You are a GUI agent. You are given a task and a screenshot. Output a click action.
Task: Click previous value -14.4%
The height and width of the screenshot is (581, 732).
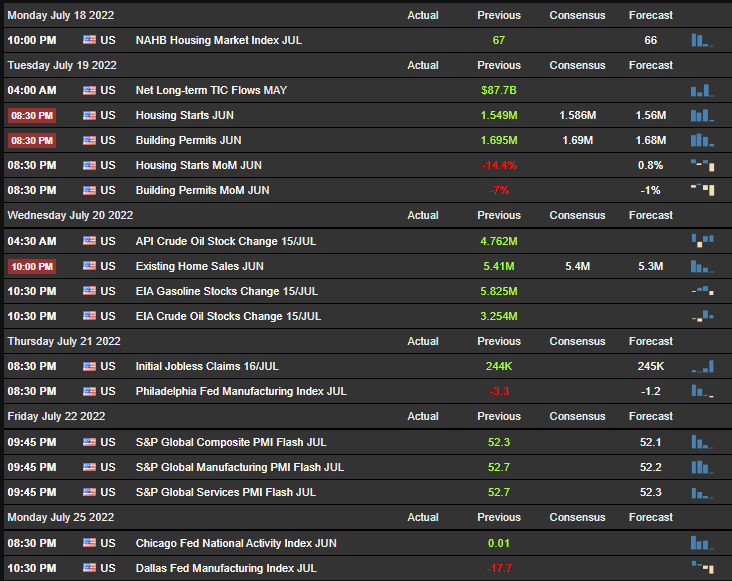pos(499,165)
